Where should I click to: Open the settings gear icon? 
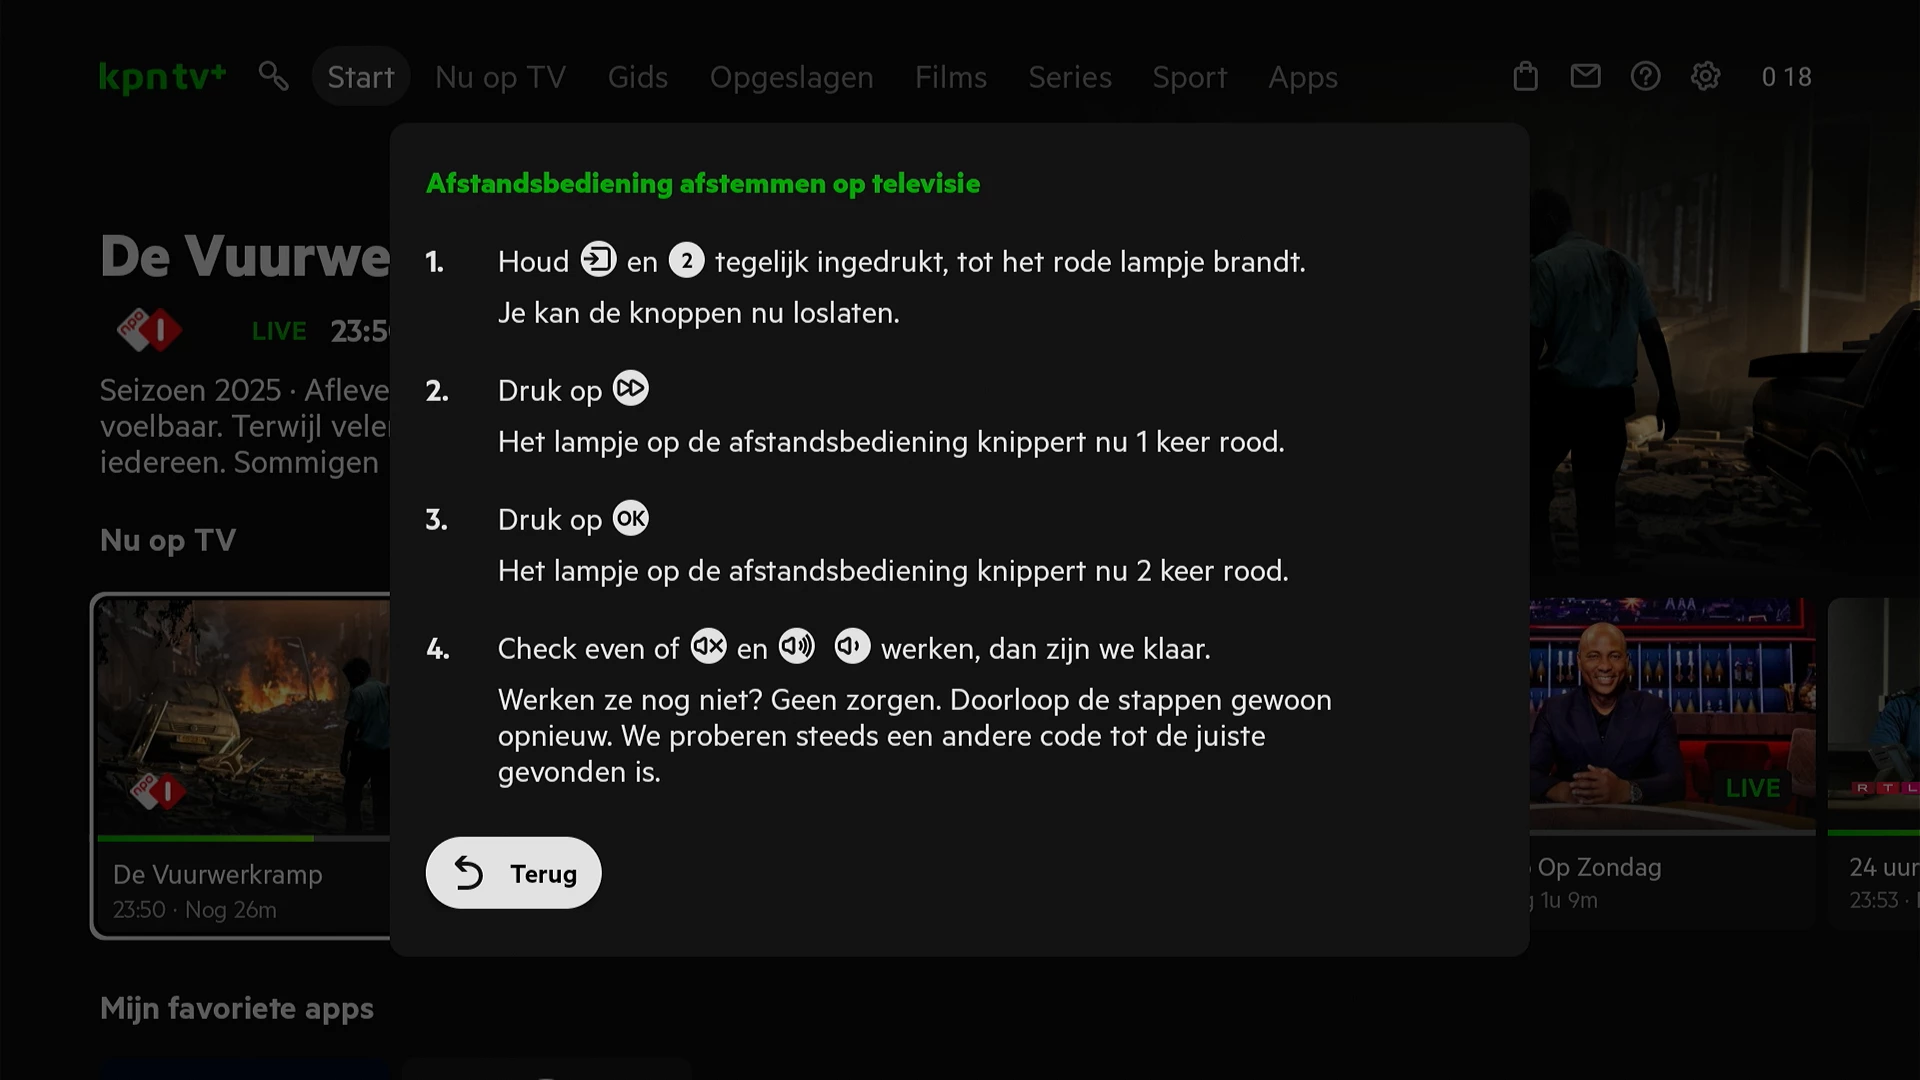[x=1705, y=76]
